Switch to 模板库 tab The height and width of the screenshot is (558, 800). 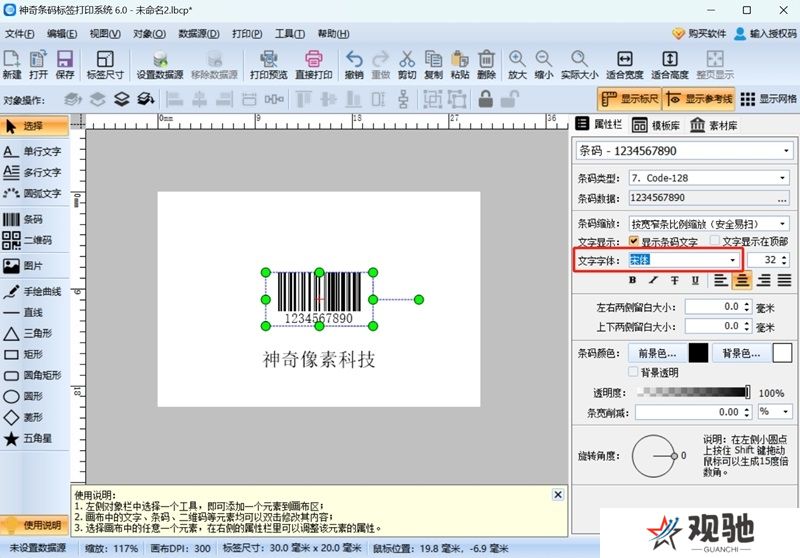pyautogui.click(x=656, y=125)
